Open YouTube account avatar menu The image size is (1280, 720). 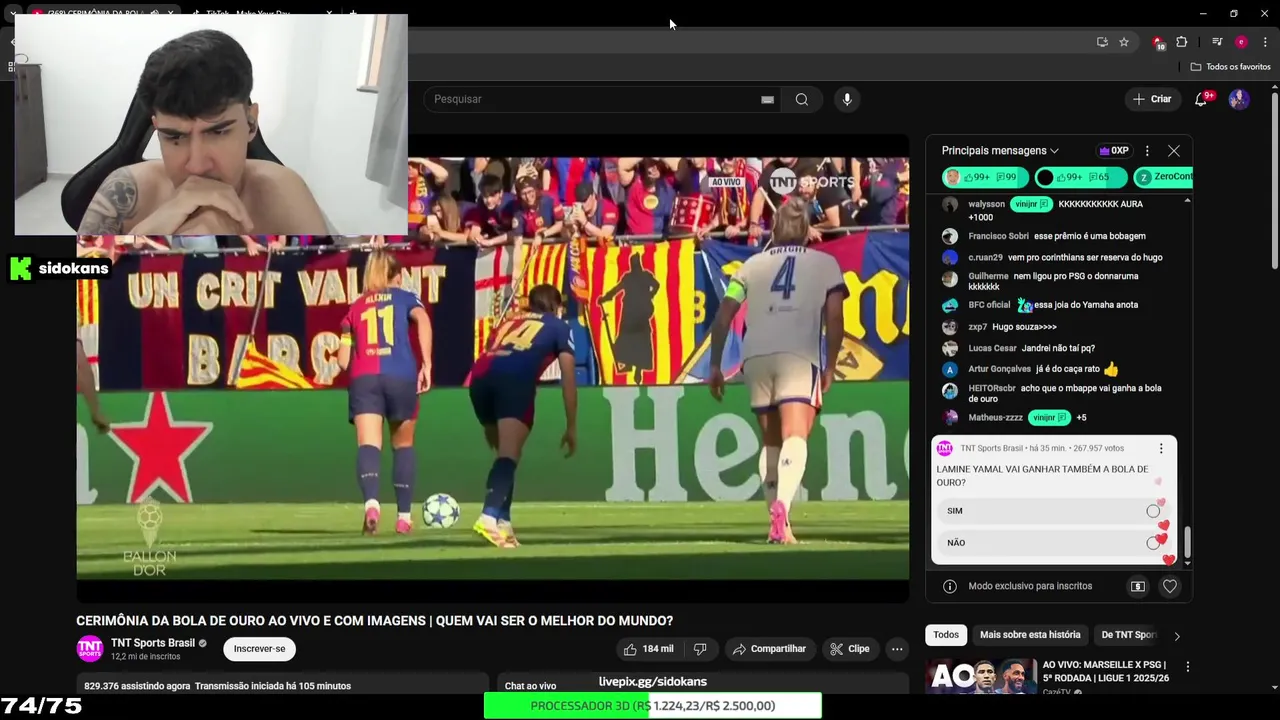pyautogui.click(x=1239, y=99)
